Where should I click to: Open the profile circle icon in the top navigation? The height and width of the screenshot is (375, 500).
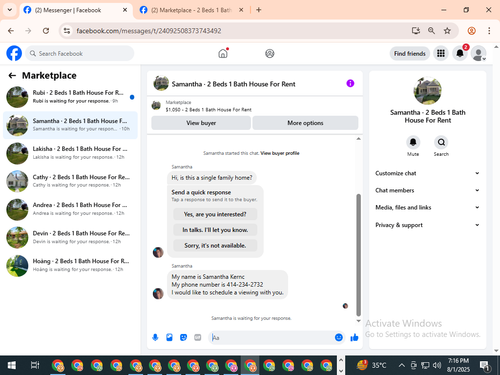tap(270, 53)
